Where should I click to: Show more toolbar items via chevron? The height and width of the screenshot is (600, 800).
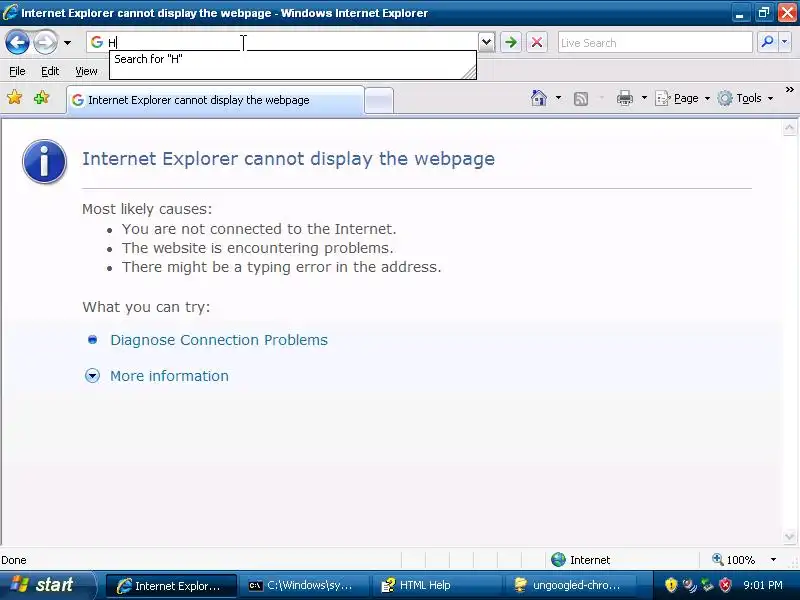coord(790,90)
